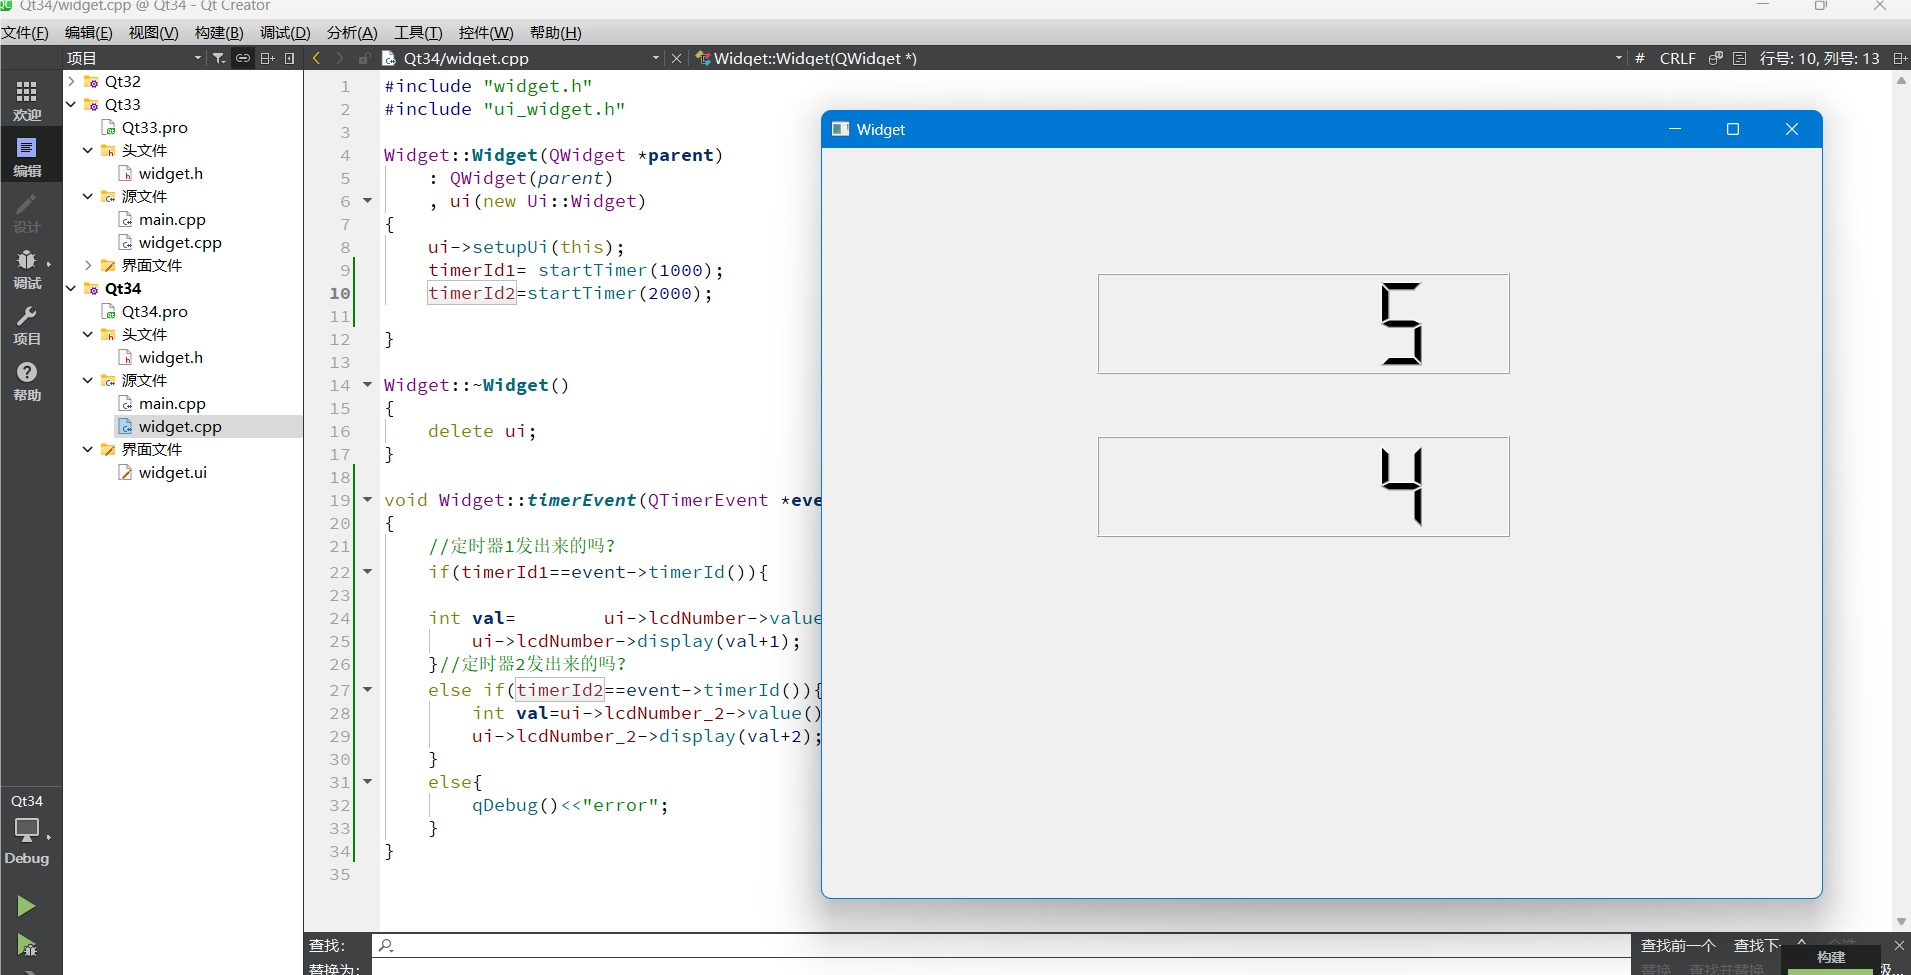This screenshot has width=1911, height=975.
Task: Click the Qt34 Debug kit selector
Action: [x=27, y=829]
